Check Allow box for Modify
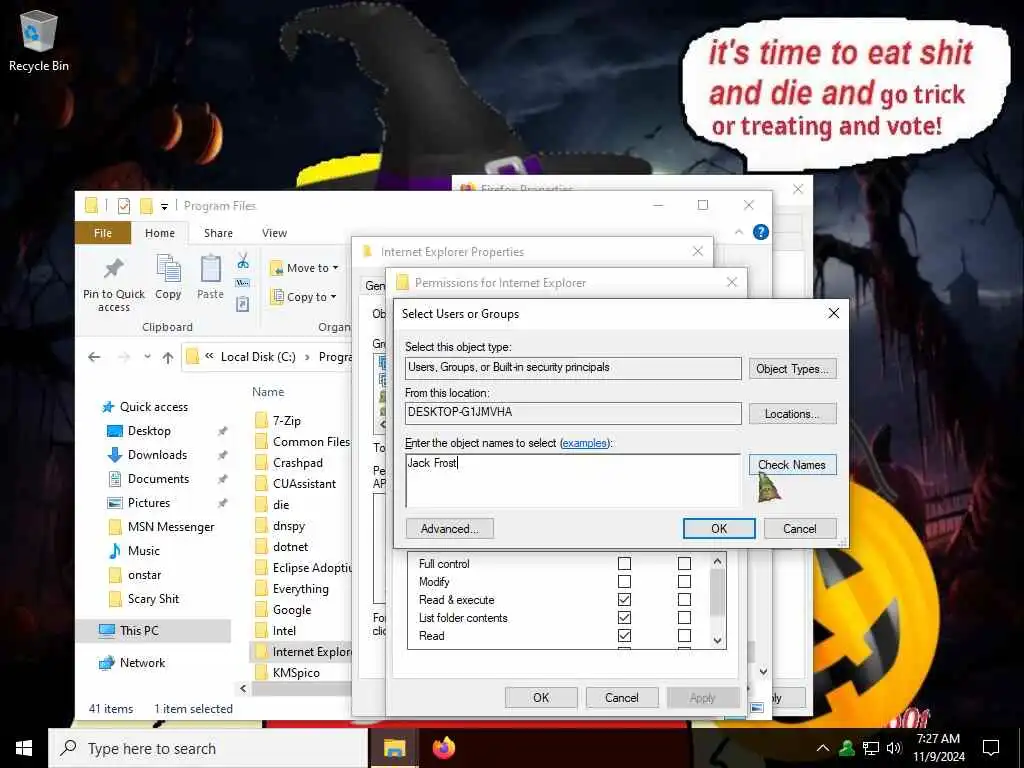 [624, 581]
